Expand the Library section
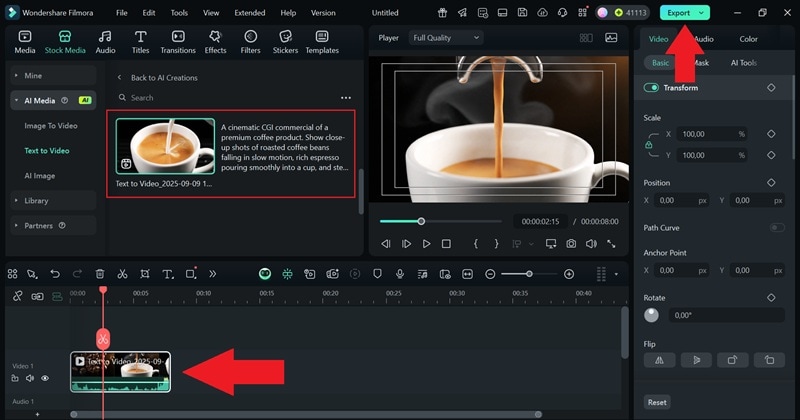This screenshot has width=800, height=420. pyautogui.click(x=53, y=201)
